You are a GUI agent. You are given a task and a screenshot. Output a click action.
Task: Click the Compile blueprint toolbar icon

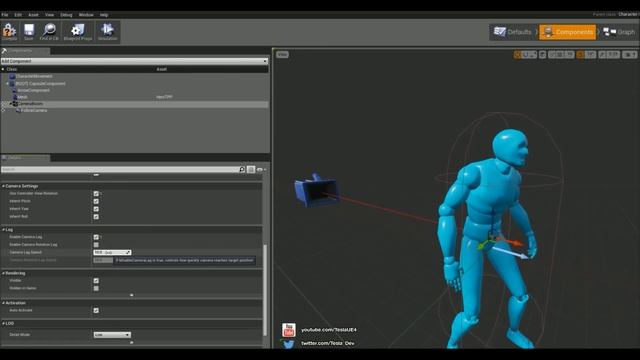pos(9,31)
